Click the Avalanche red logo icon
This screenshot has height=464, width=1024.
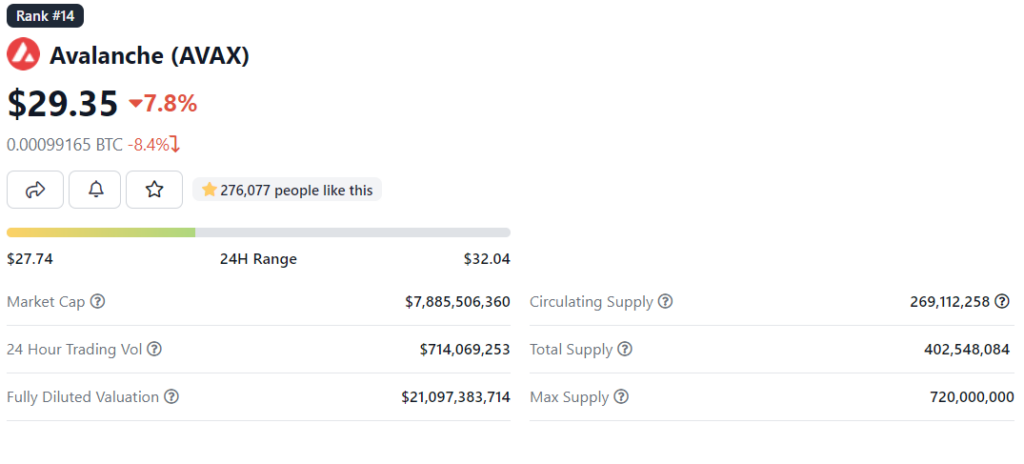24,54
